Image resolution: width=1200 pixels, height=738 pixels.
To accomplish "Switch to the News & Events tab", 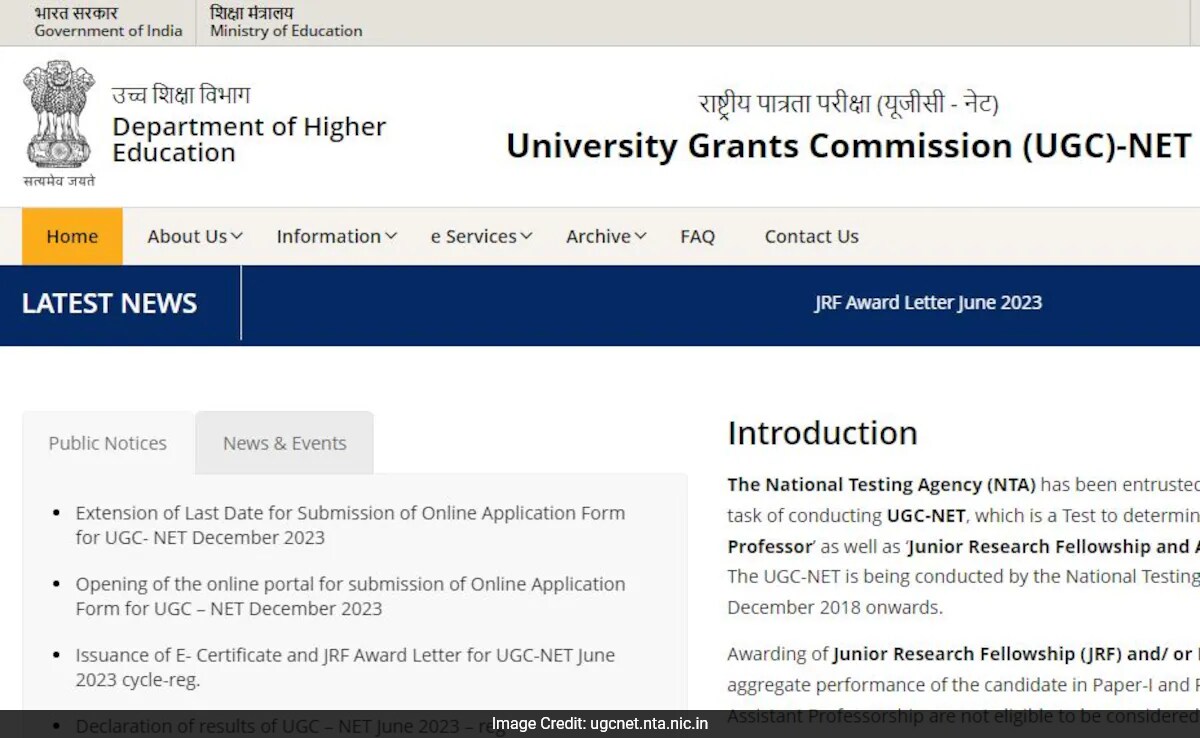I will pyautogui.click(x=284, y=442).
